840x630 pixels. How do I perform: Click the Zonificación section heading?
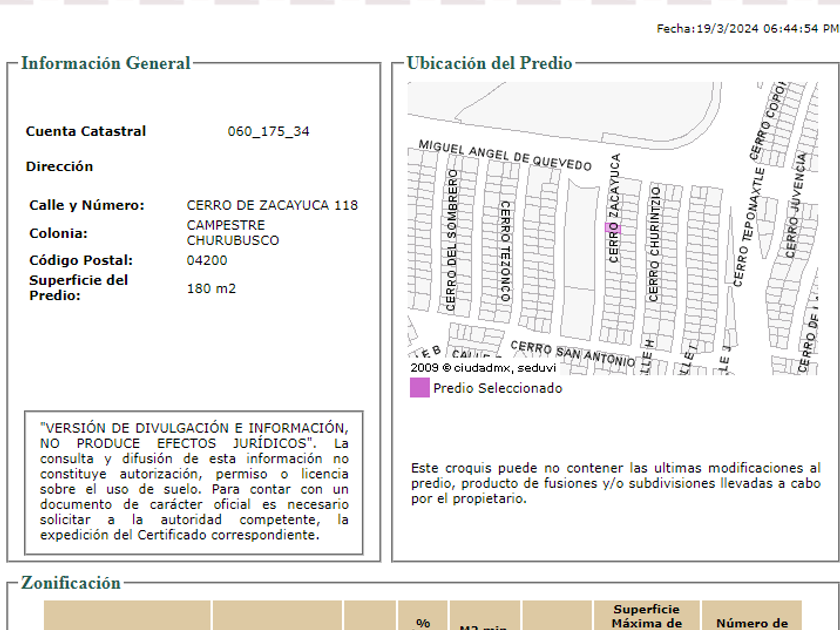(71, 583)
